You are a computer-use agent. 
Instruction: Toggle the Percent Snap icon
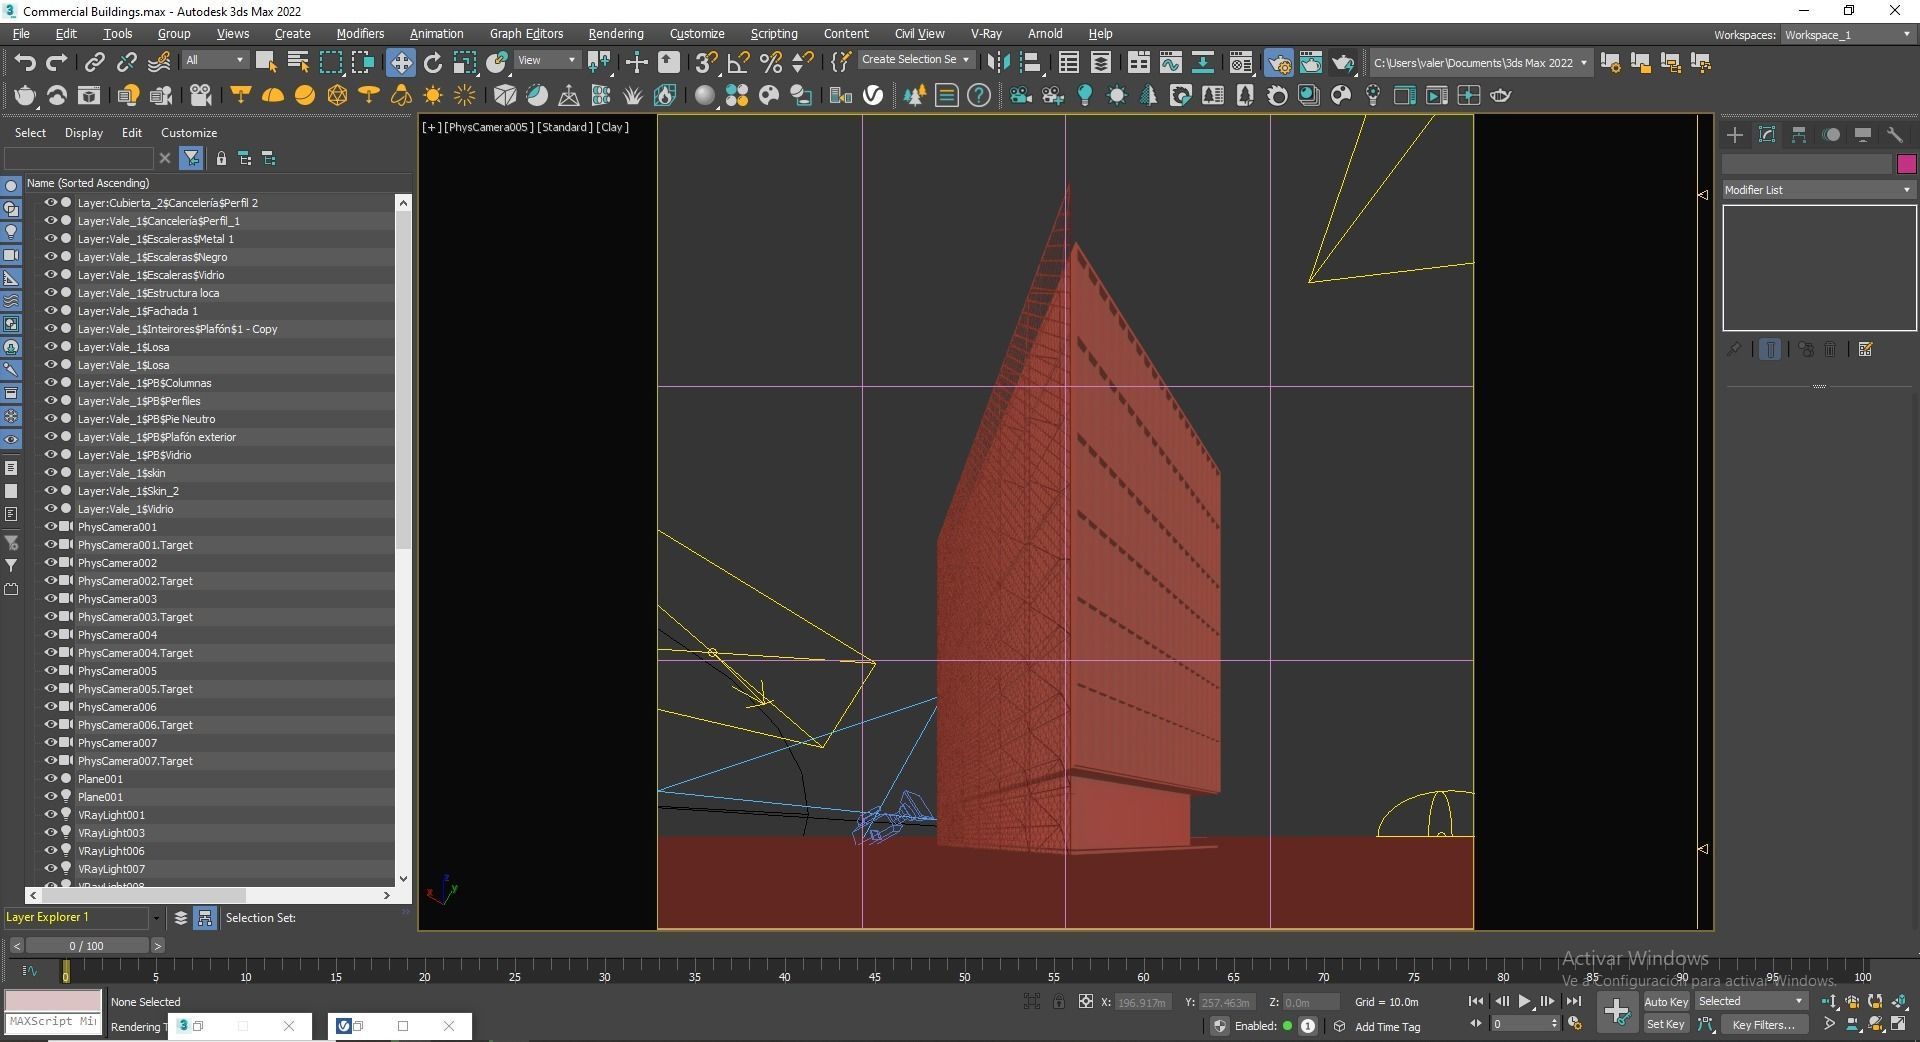(x=770, y=63)
